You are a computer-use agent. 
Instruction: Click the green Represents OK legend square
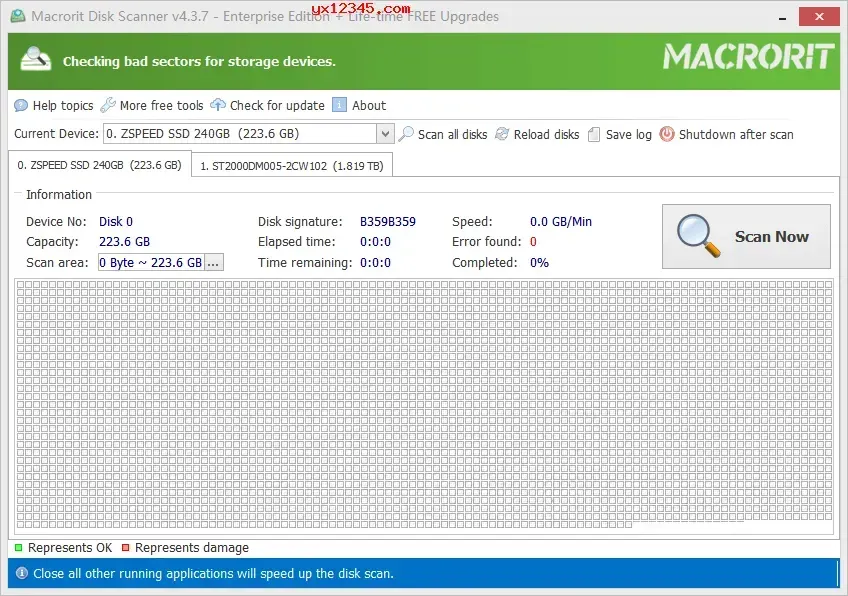(18, 548)
